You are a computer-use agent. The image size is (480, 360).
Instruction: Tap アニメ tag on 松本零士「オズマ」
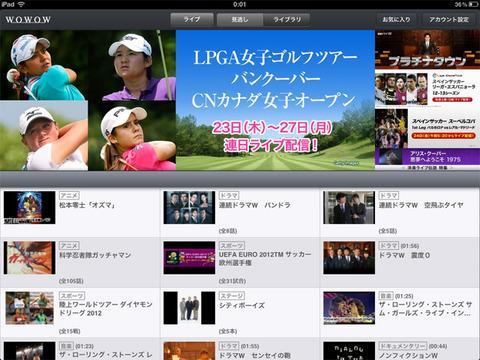[69, 195]
